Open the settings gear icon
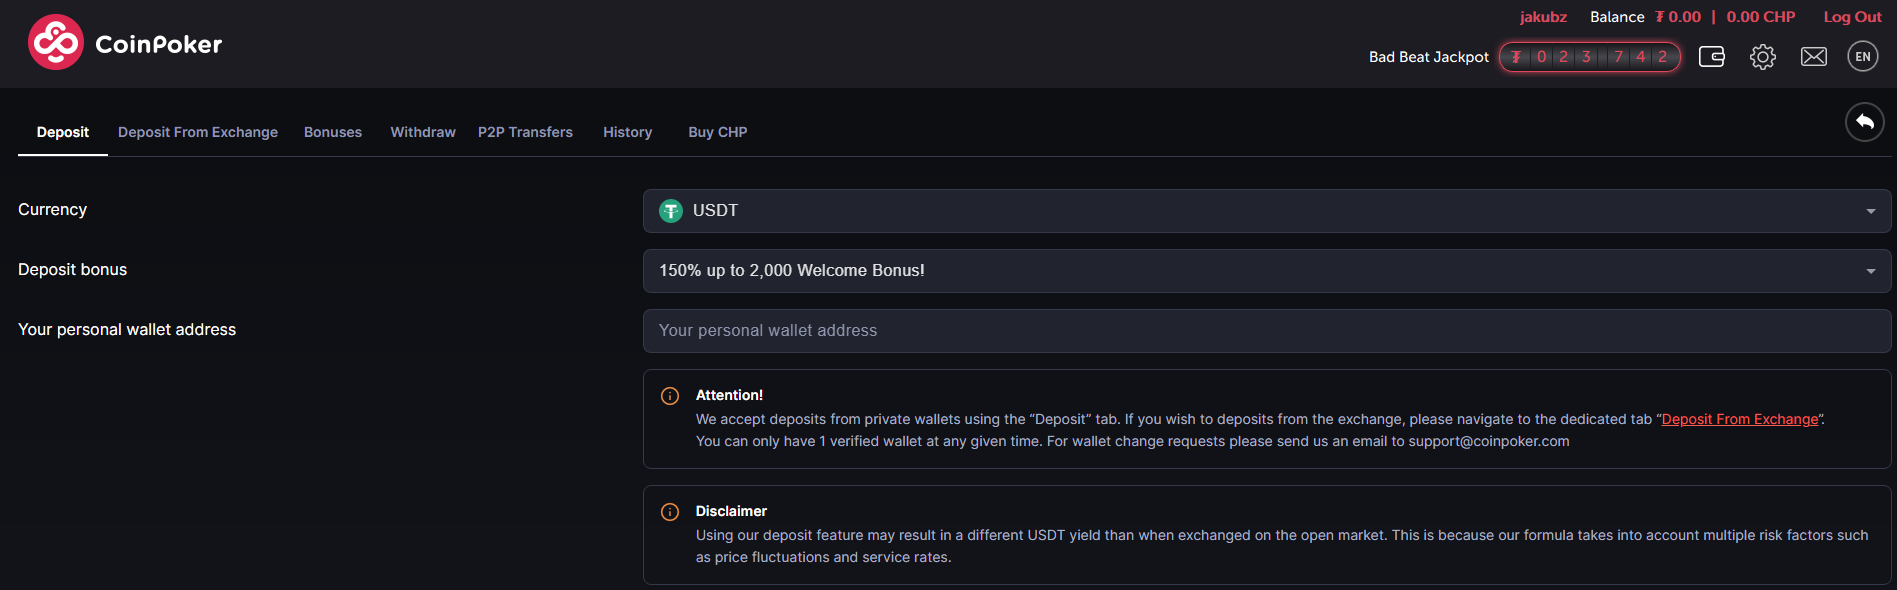This screenshot has height=590, width=1897. click(1763, 57)
